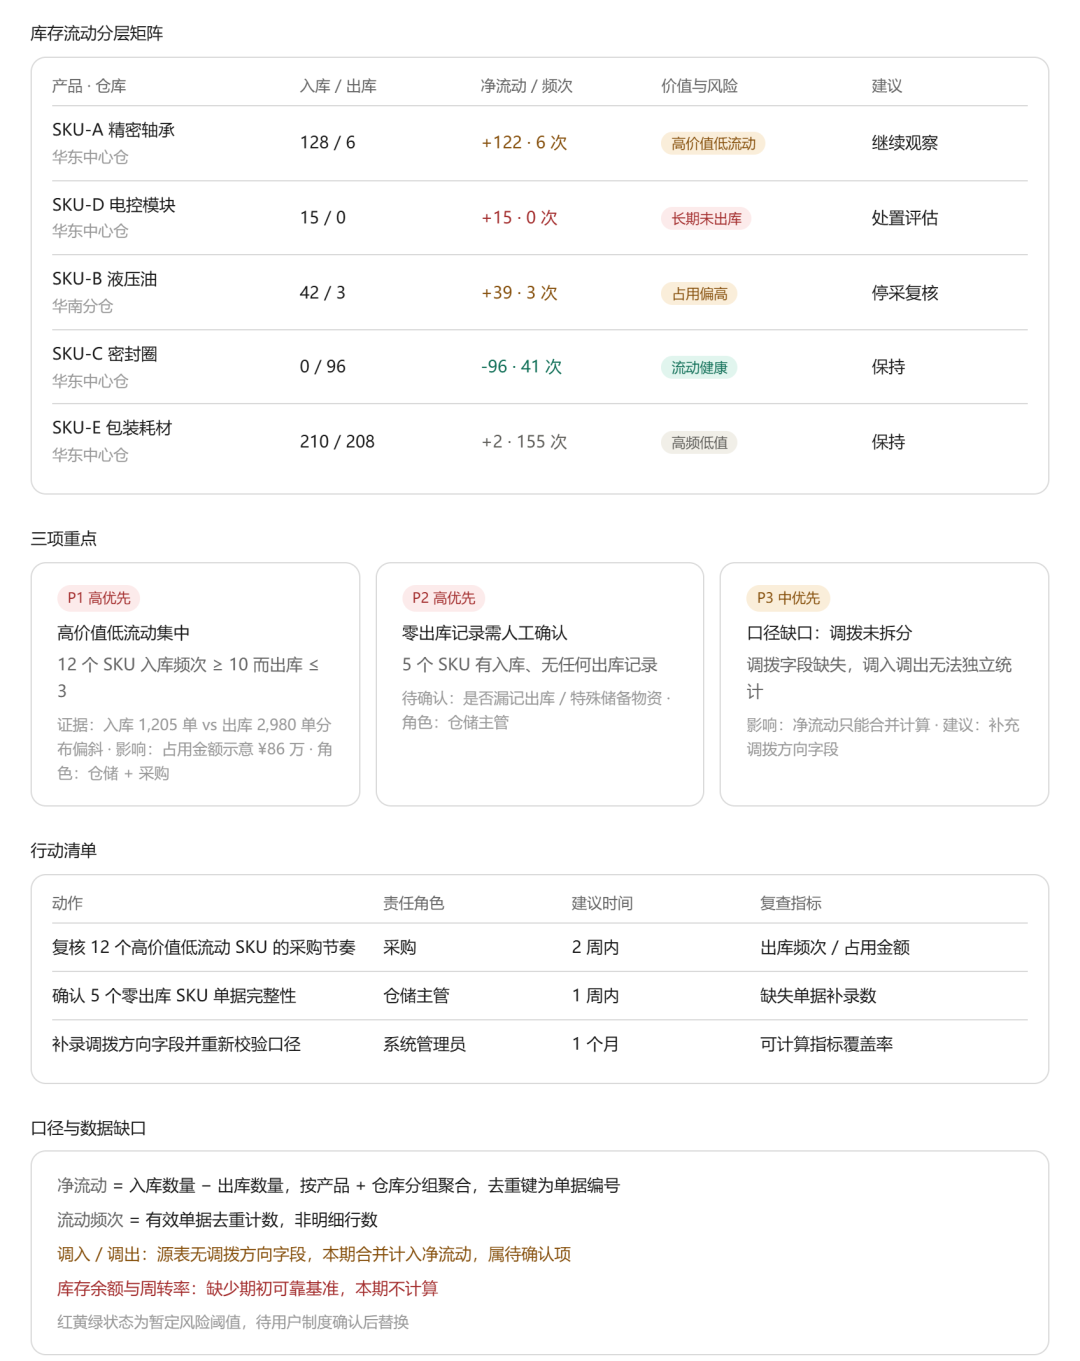1080x1361 pixels.
Task: Click the 高价值低流动 risk badge
Action: point(713,143)
